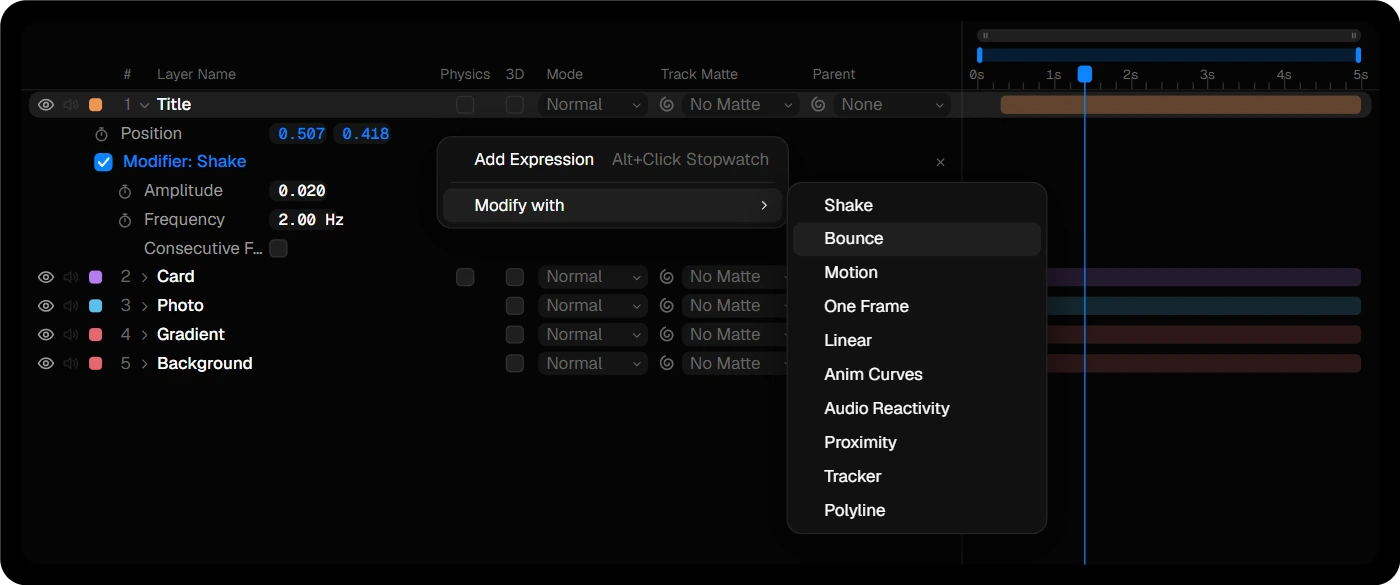Click Card layer track matte spiral icon
The image size is (1400, 585).
[667, 277]
